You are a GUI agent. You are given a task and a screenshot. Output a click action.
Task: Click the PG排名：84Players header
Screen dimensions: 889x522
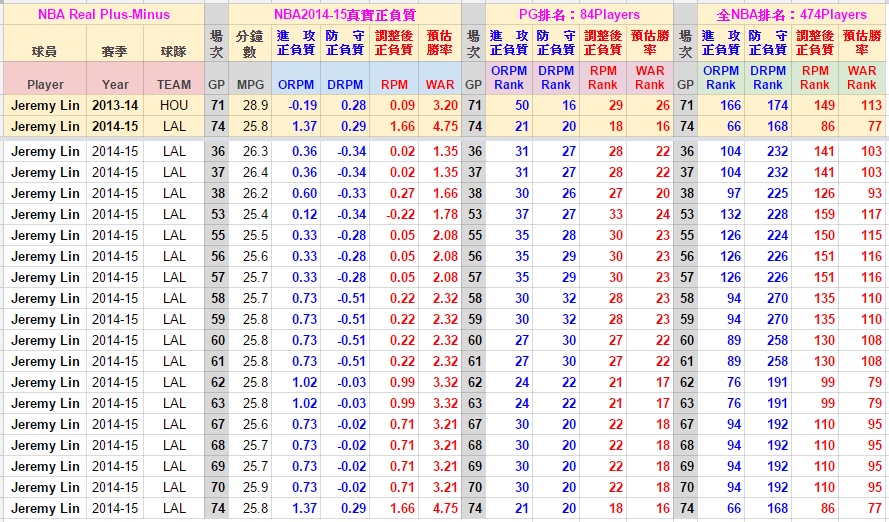[579, 14]
